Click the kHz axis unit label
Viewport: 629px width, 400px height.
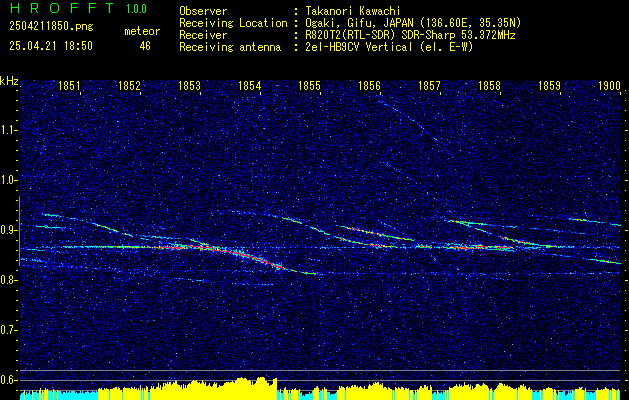[x=9, y=81]
